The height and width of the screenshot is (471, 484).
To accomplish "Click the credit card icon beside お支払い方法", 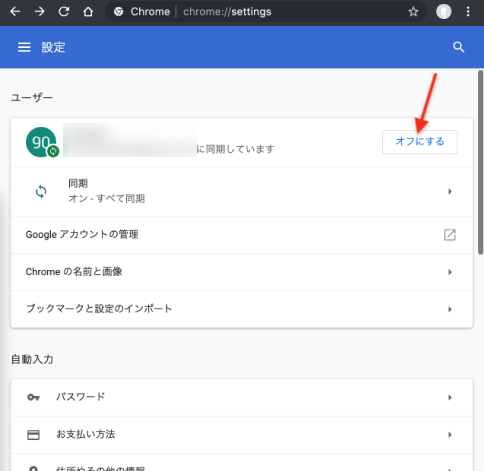I will click(33, 435).
